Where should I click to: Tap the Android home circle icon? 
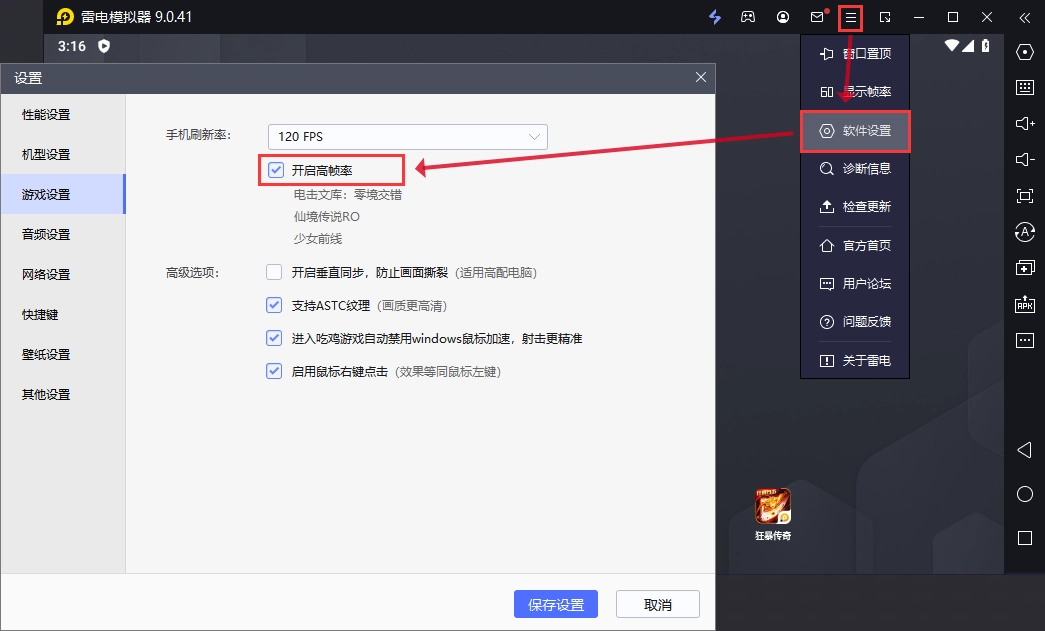click(x=1025, y=494)
